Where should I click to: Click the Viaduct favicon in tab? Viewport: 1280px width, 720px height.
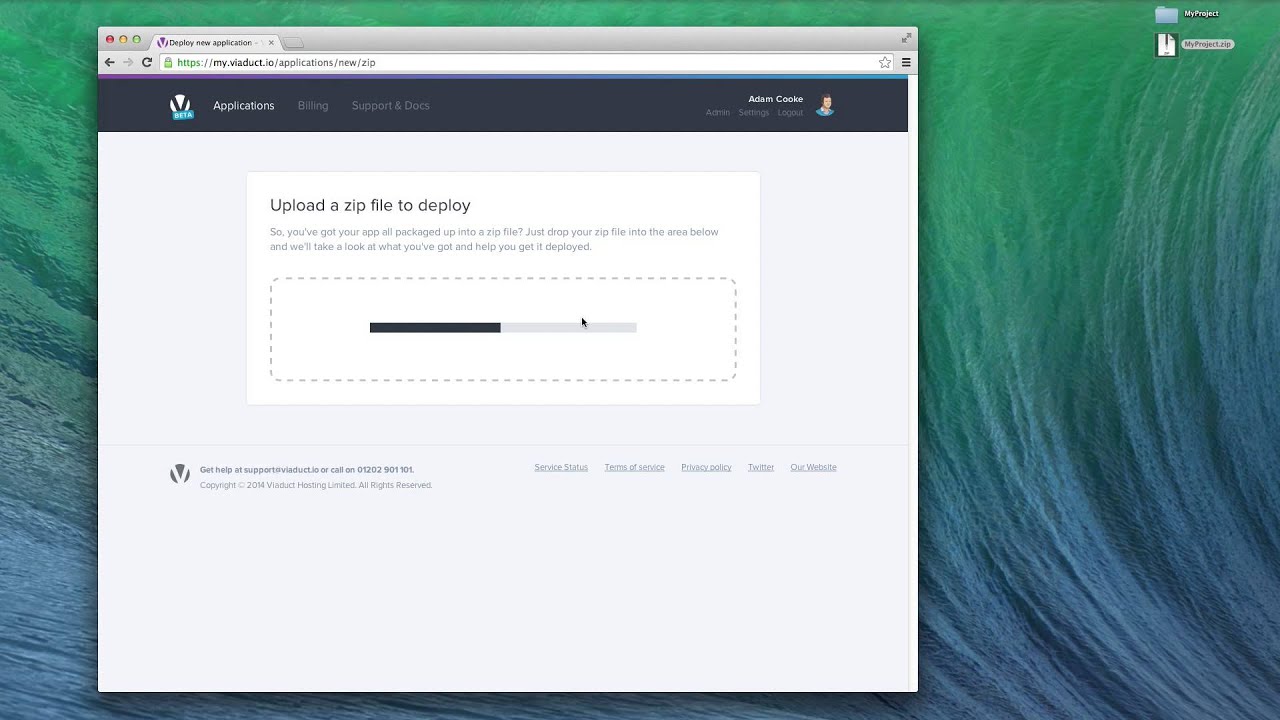pyautogui.click(x=162, y=43)
